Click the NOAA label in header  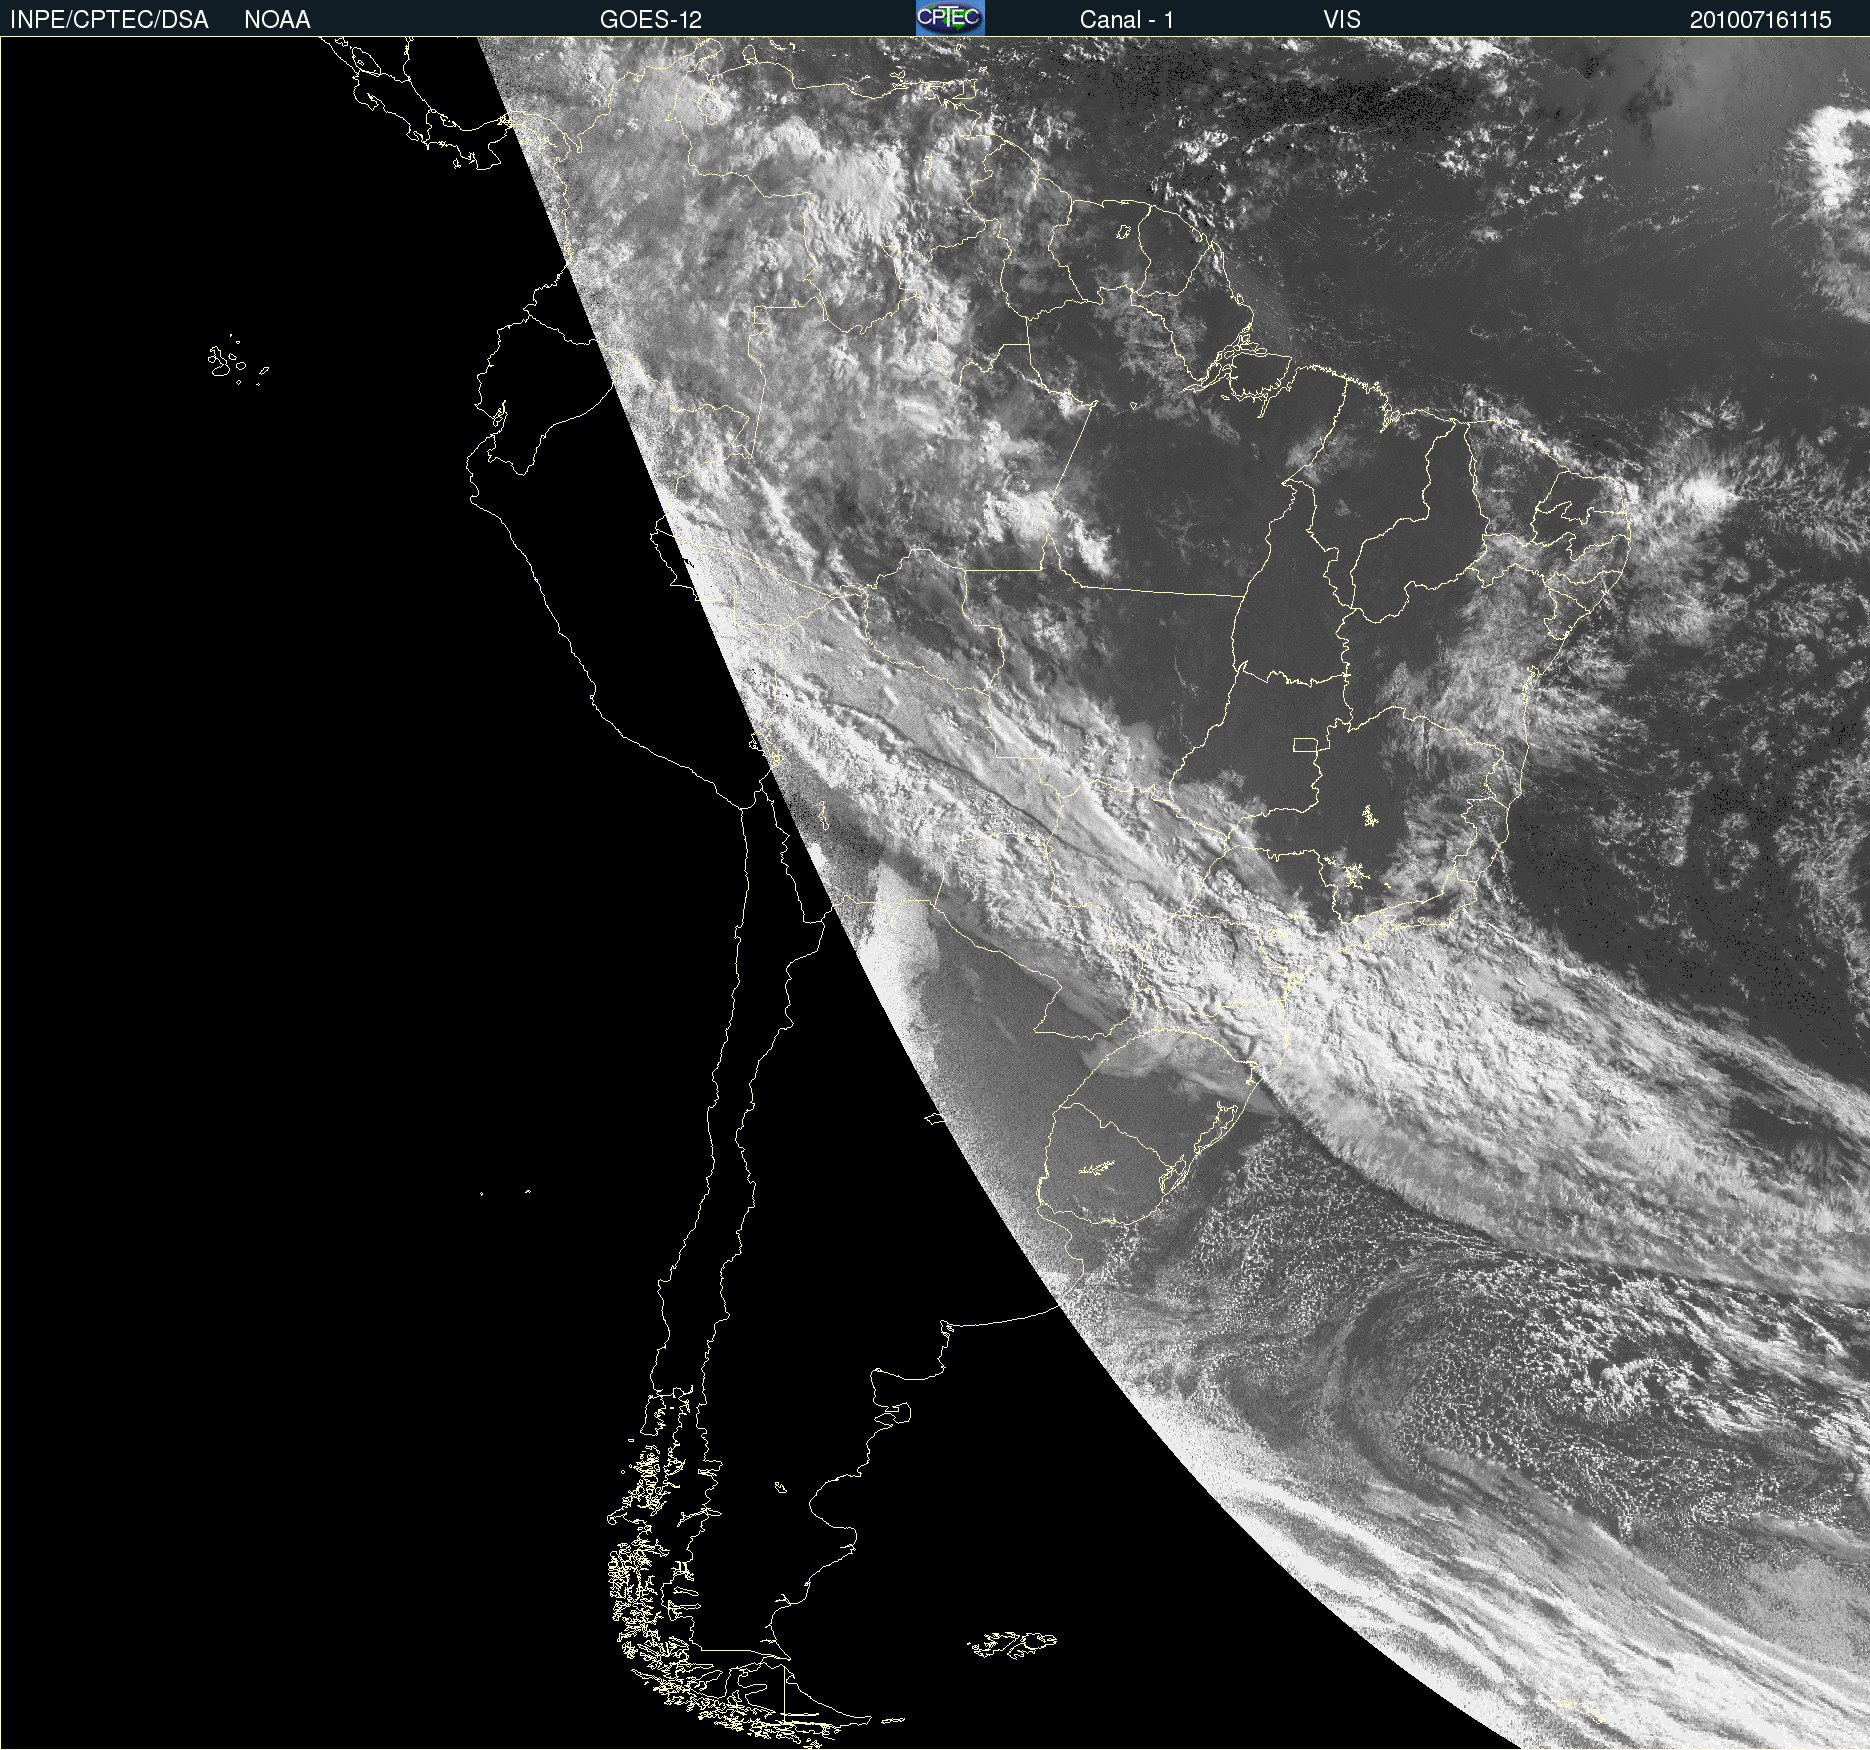coord(277,20)
